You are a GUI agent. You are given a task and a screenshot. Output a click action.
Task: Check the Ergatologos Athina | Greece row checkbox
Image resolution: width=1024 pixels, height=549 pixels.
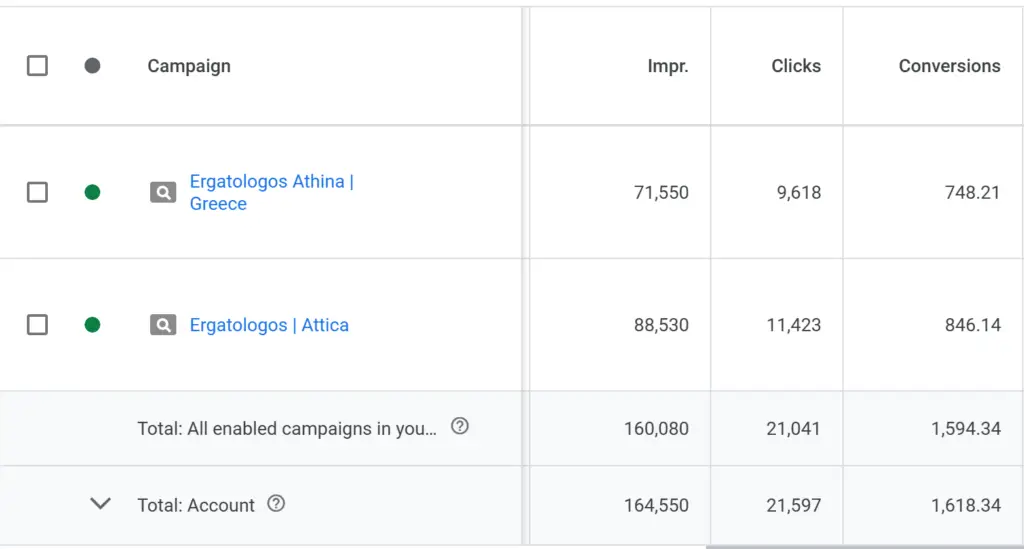pos(37,192)
